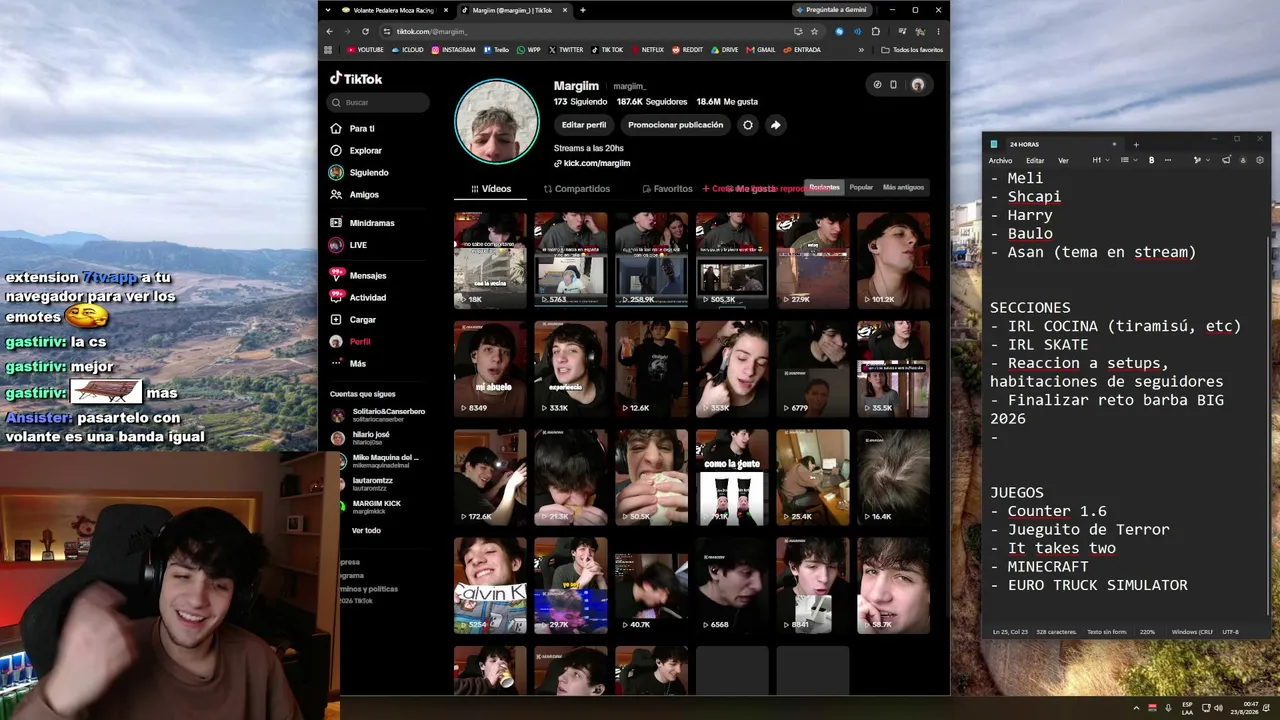Open the DRIVE bookmark
The height and width of the screenshot is (720, 1280).
pyautogui.click(x=725, y=49)
